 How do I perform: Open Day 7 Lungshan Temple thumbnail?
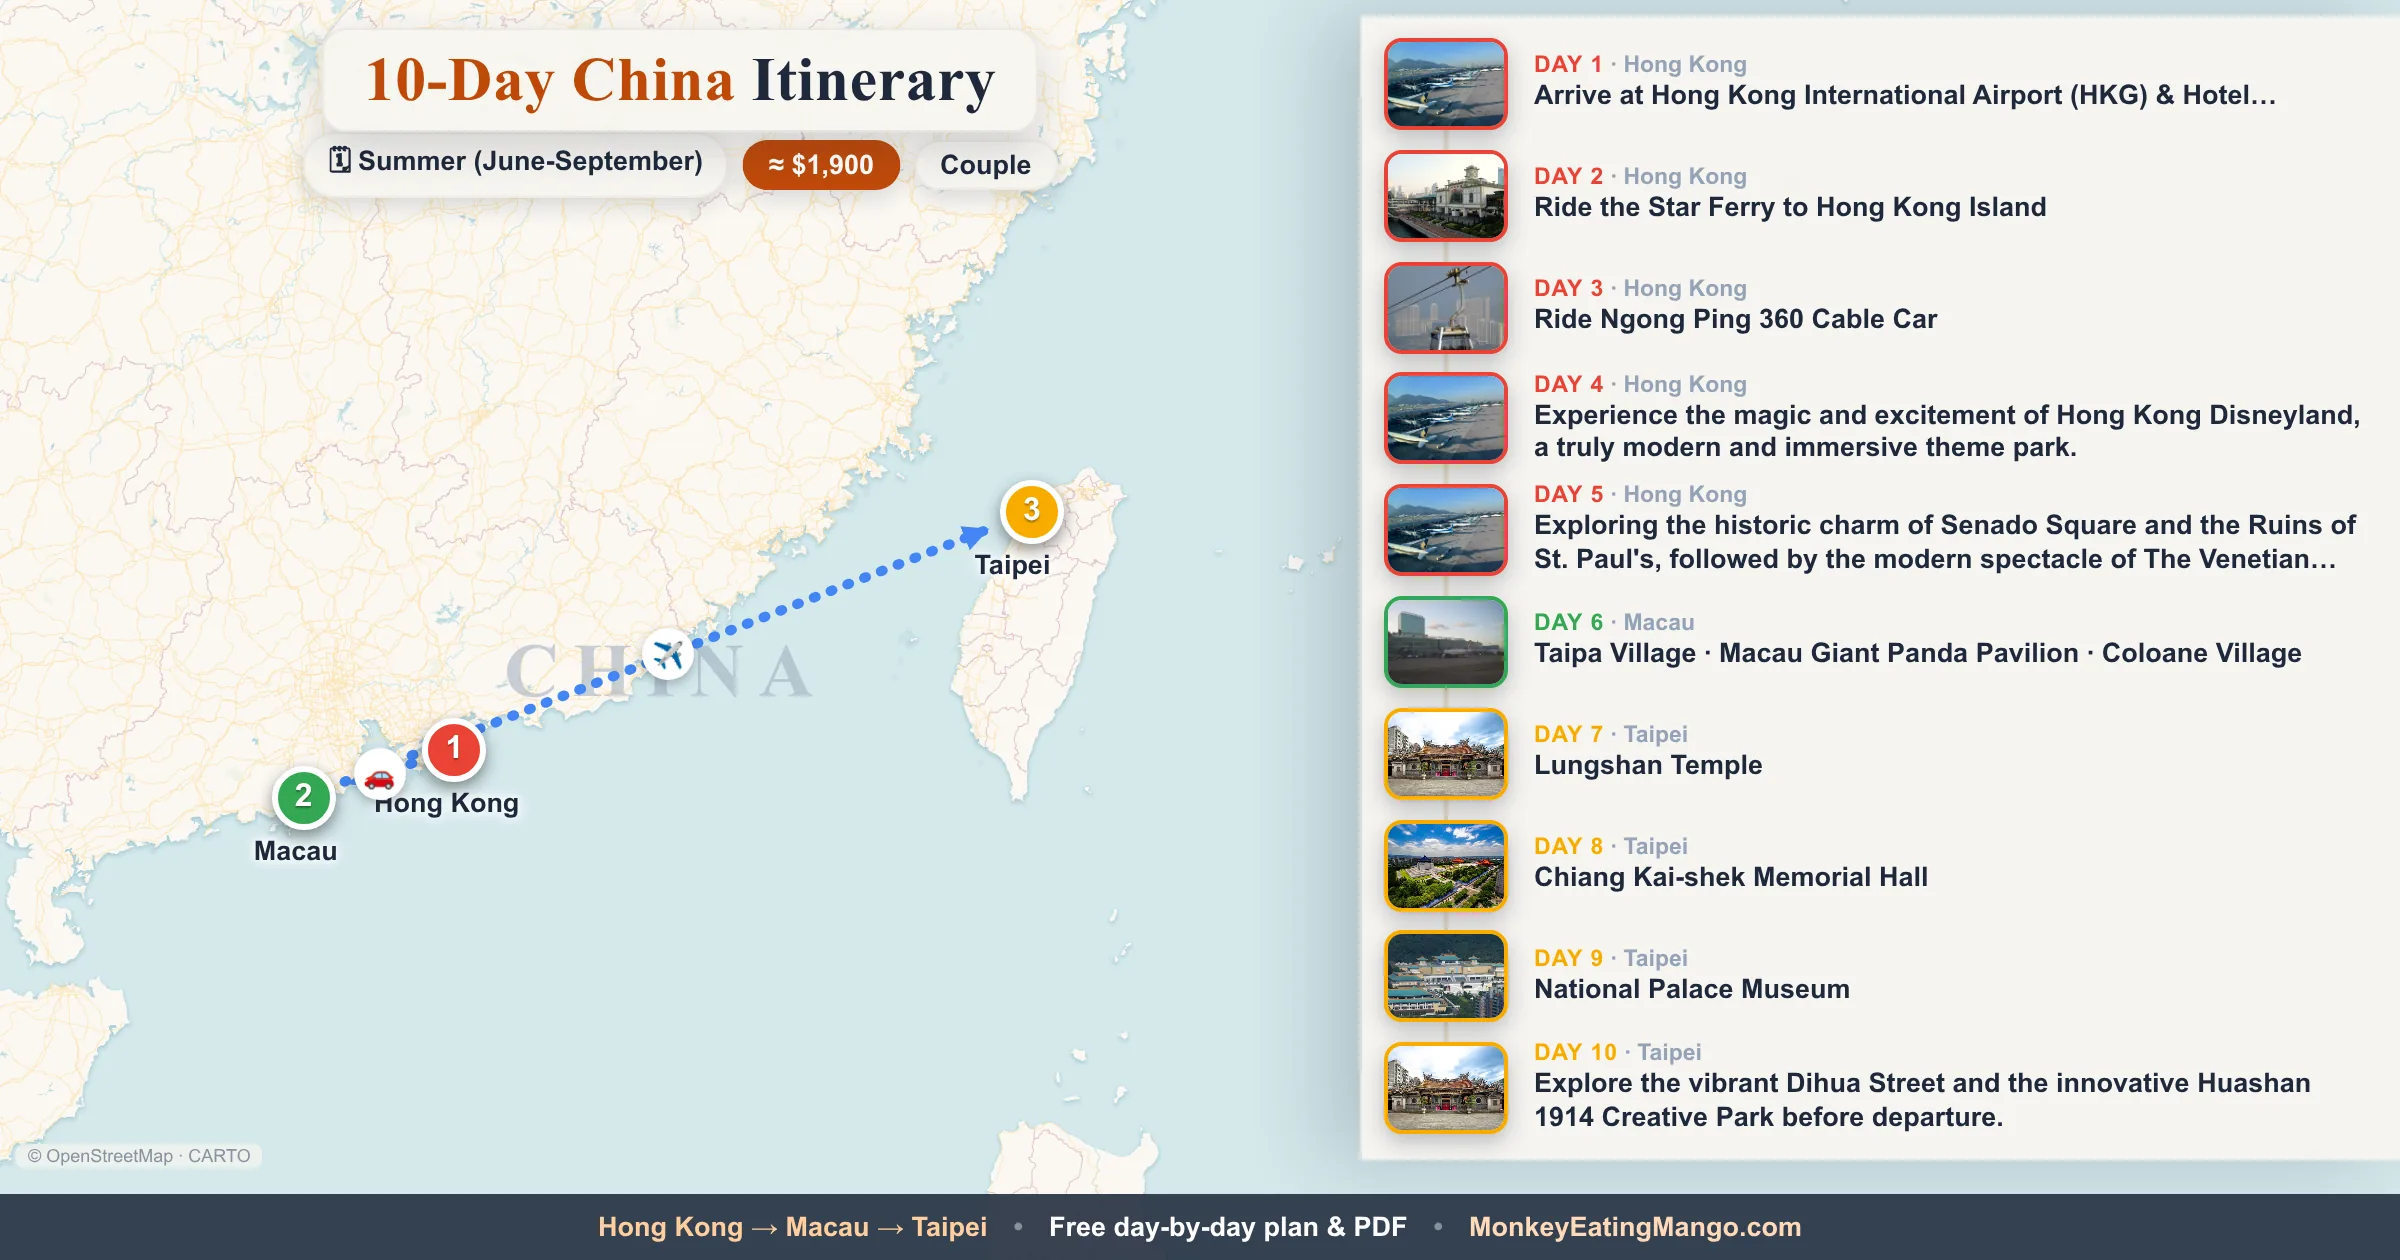point(1446,754)
